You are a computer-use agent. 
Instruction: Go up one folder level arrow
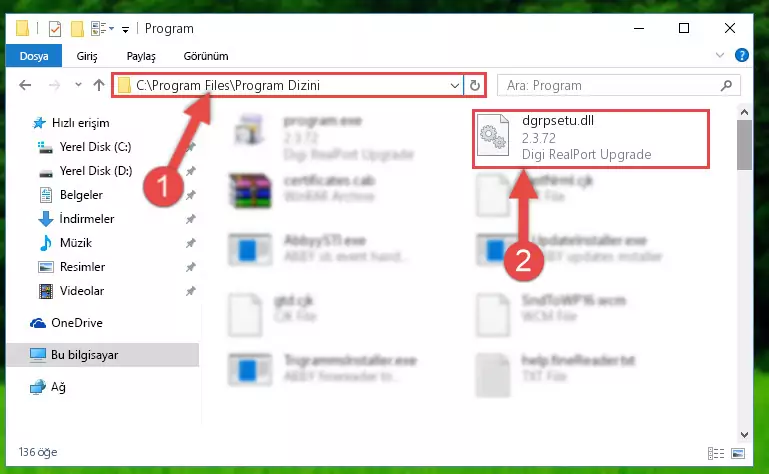(99, 85)
